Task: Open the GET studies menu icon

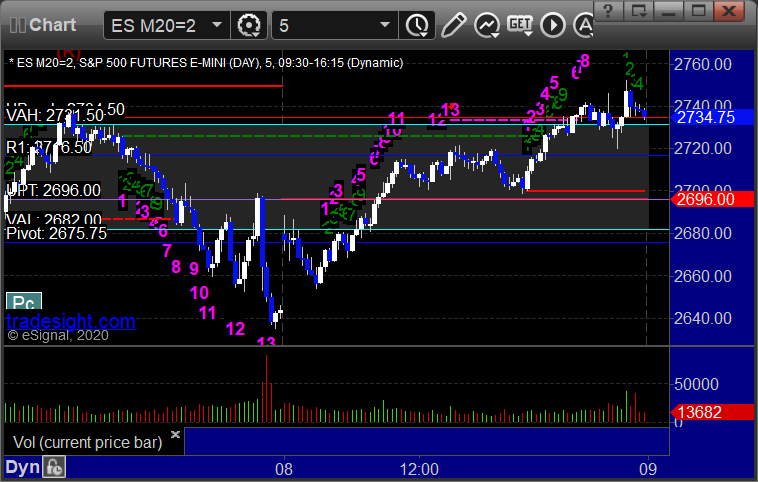Action: tap(520, 25)
